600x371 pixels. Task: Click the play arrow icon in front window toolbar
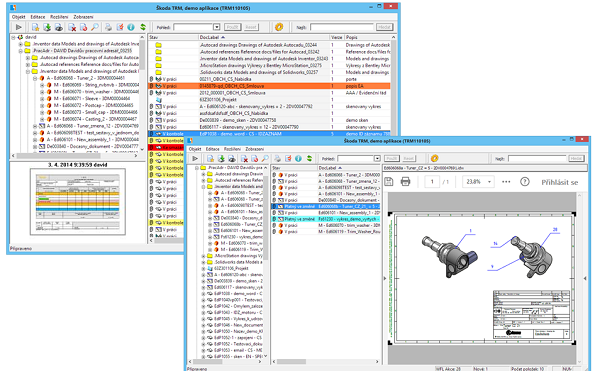pyautogui.click(x=195, y=158)
